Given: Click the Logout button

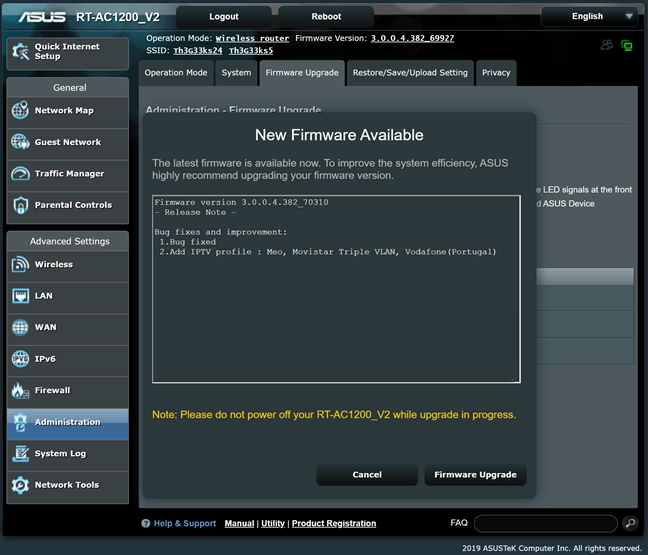Looking at the screenshot, I should click(224, 17).
